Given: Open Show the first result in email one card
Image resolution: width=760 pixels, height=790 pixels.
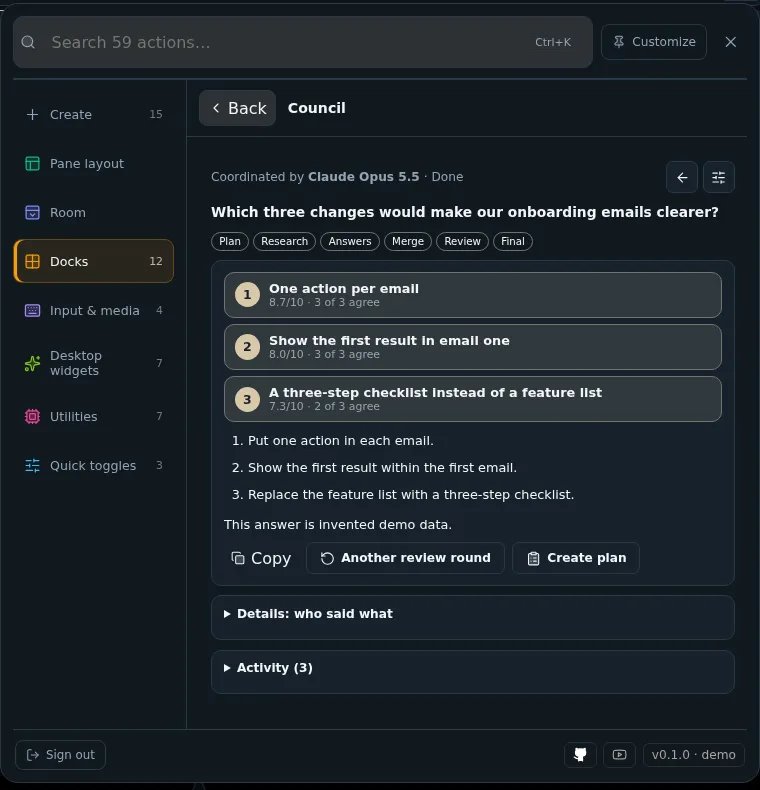Looking at the screenshot, I should point(473,347).
